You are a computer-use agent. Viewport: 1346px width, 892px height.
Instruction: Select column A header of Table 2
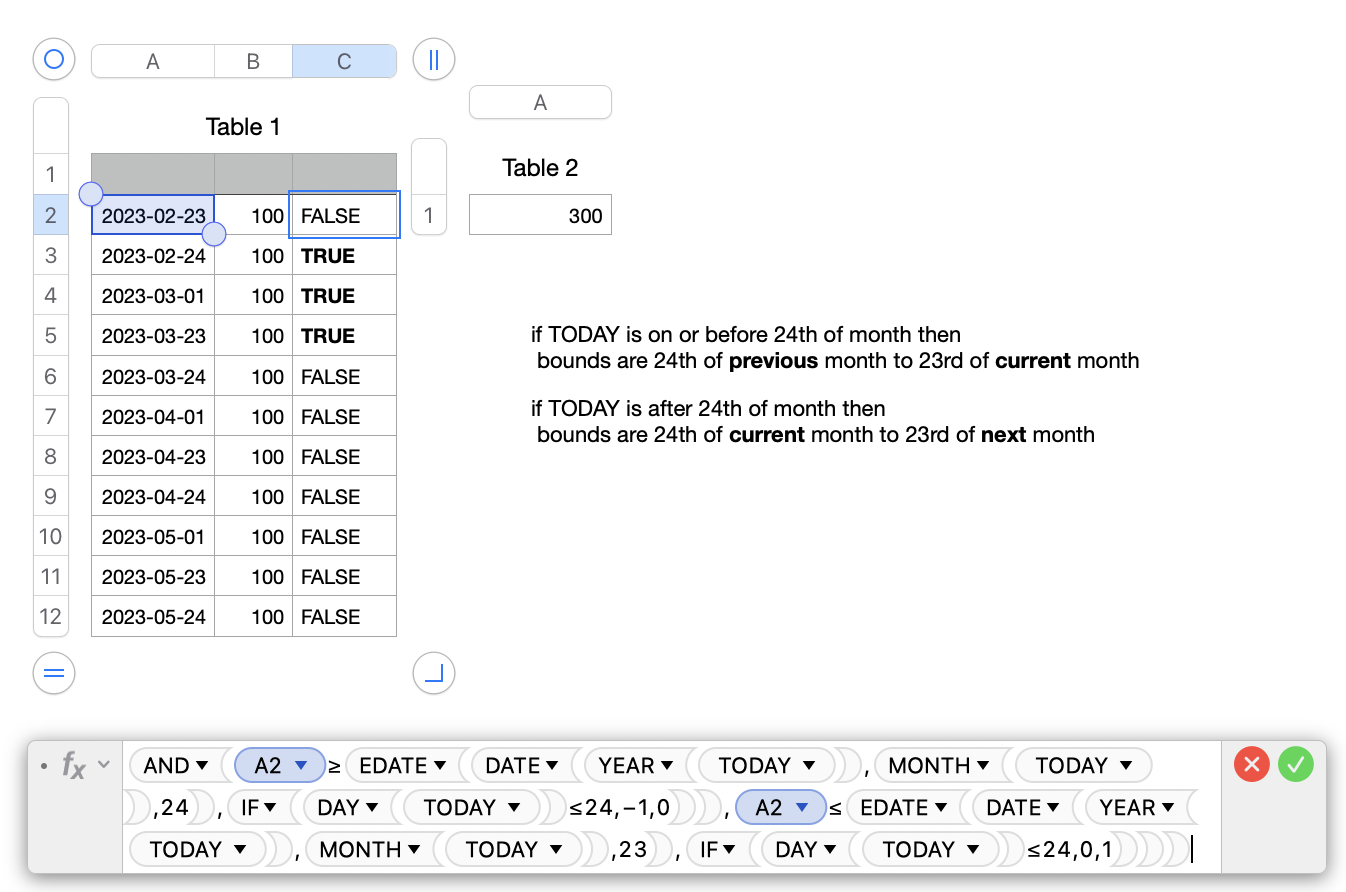pos(540,102)
